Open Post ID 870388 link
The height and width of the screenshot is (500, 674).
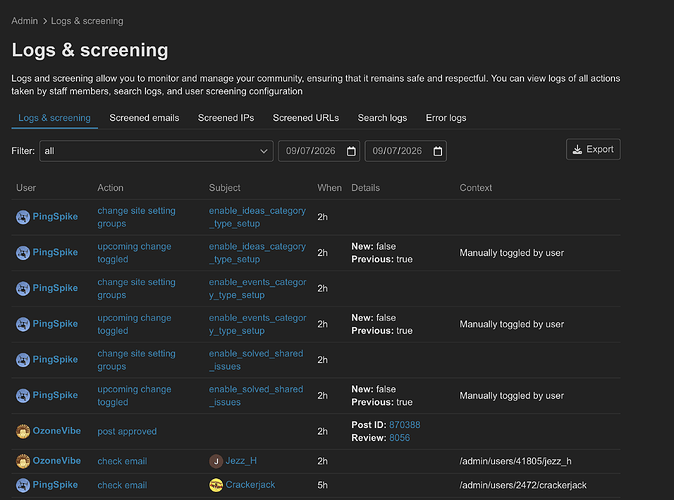[x=404, y=425]
